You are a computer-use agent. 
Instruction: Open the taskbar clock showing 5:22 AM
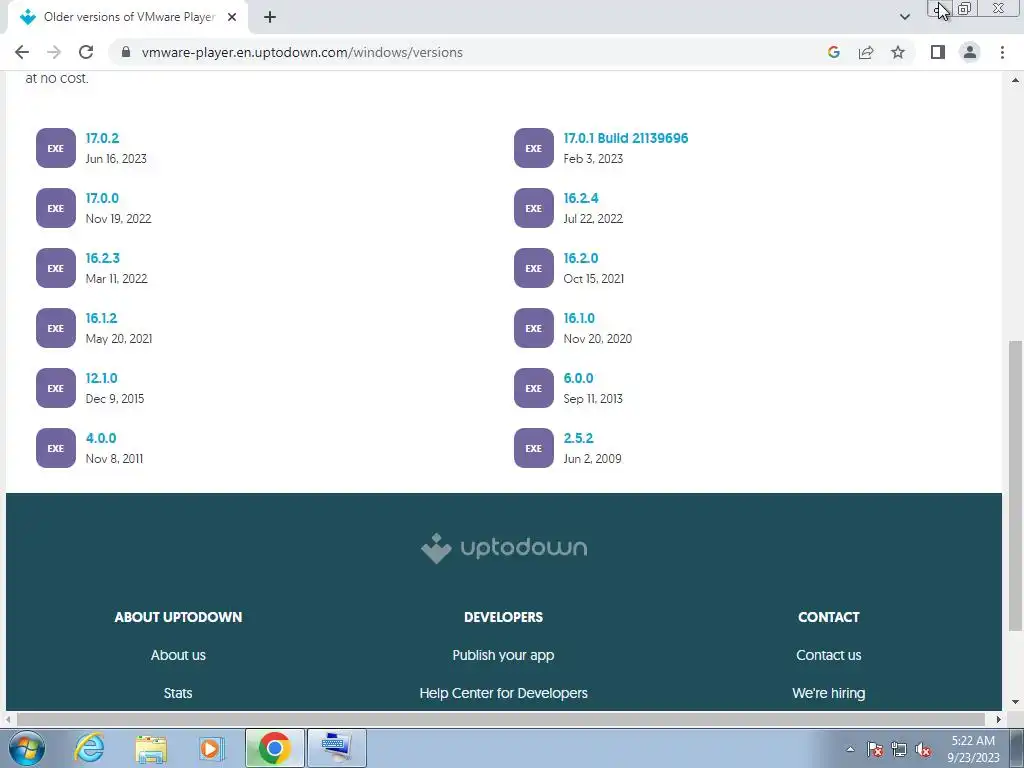[973, 749]
